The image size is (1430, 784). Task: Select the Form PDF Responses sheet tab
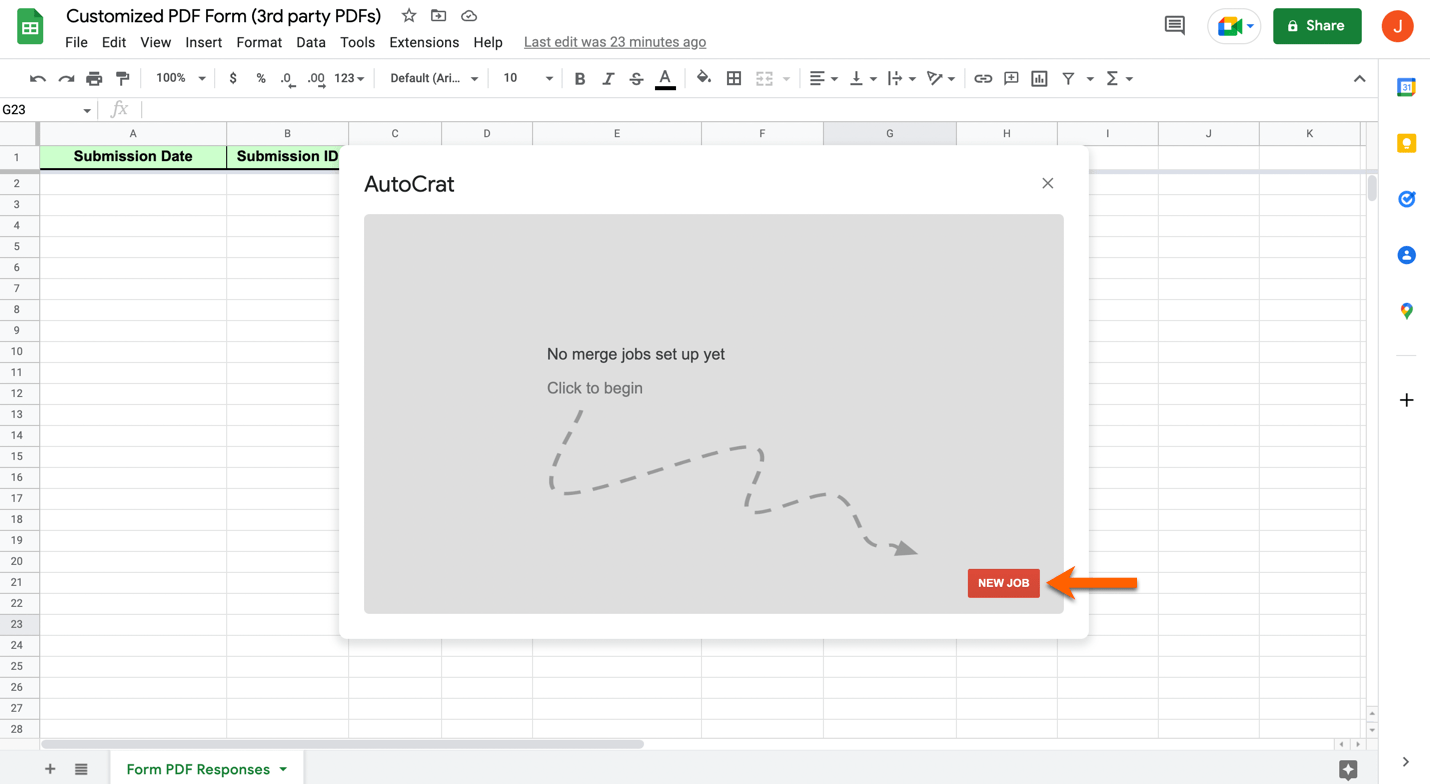point(206,769)
